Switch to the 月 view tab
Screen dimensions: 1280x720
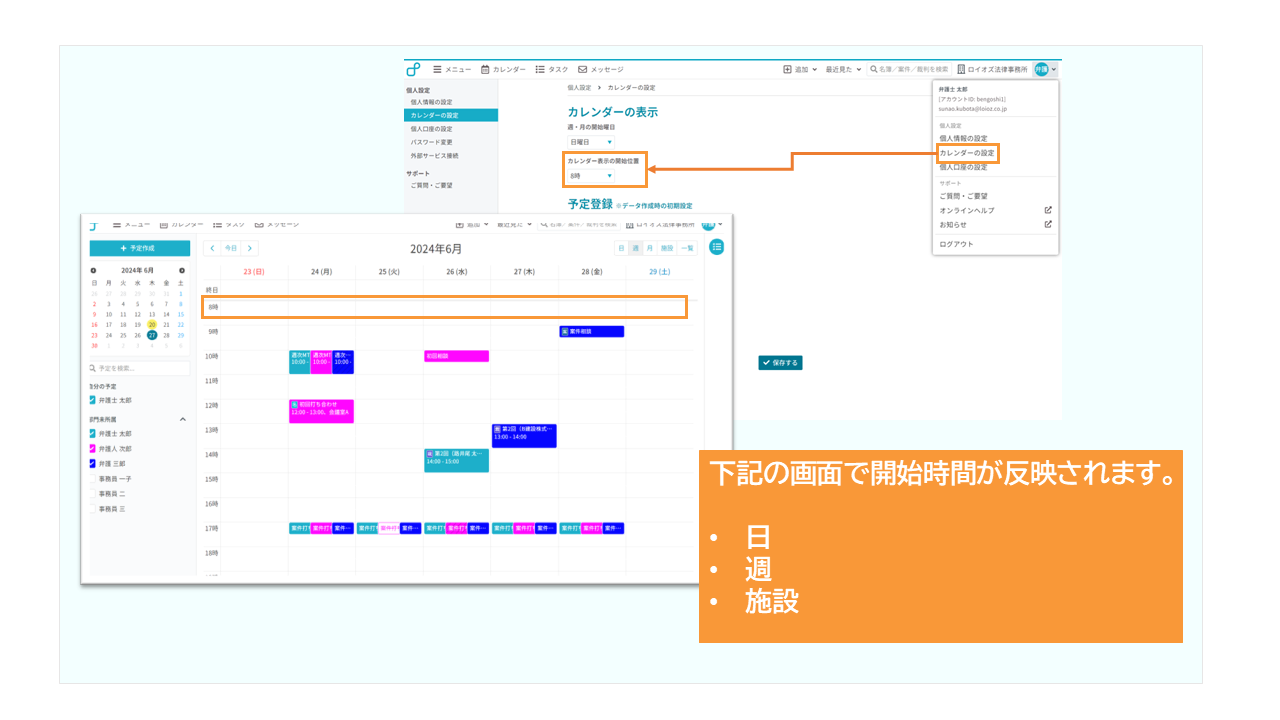pyautogui.click(x=649, y=248)
